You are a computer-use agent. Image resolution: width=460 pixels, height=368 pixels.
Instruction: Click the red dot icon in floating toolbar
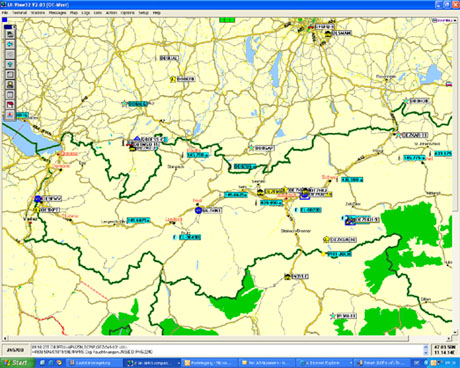pos(10,115)
